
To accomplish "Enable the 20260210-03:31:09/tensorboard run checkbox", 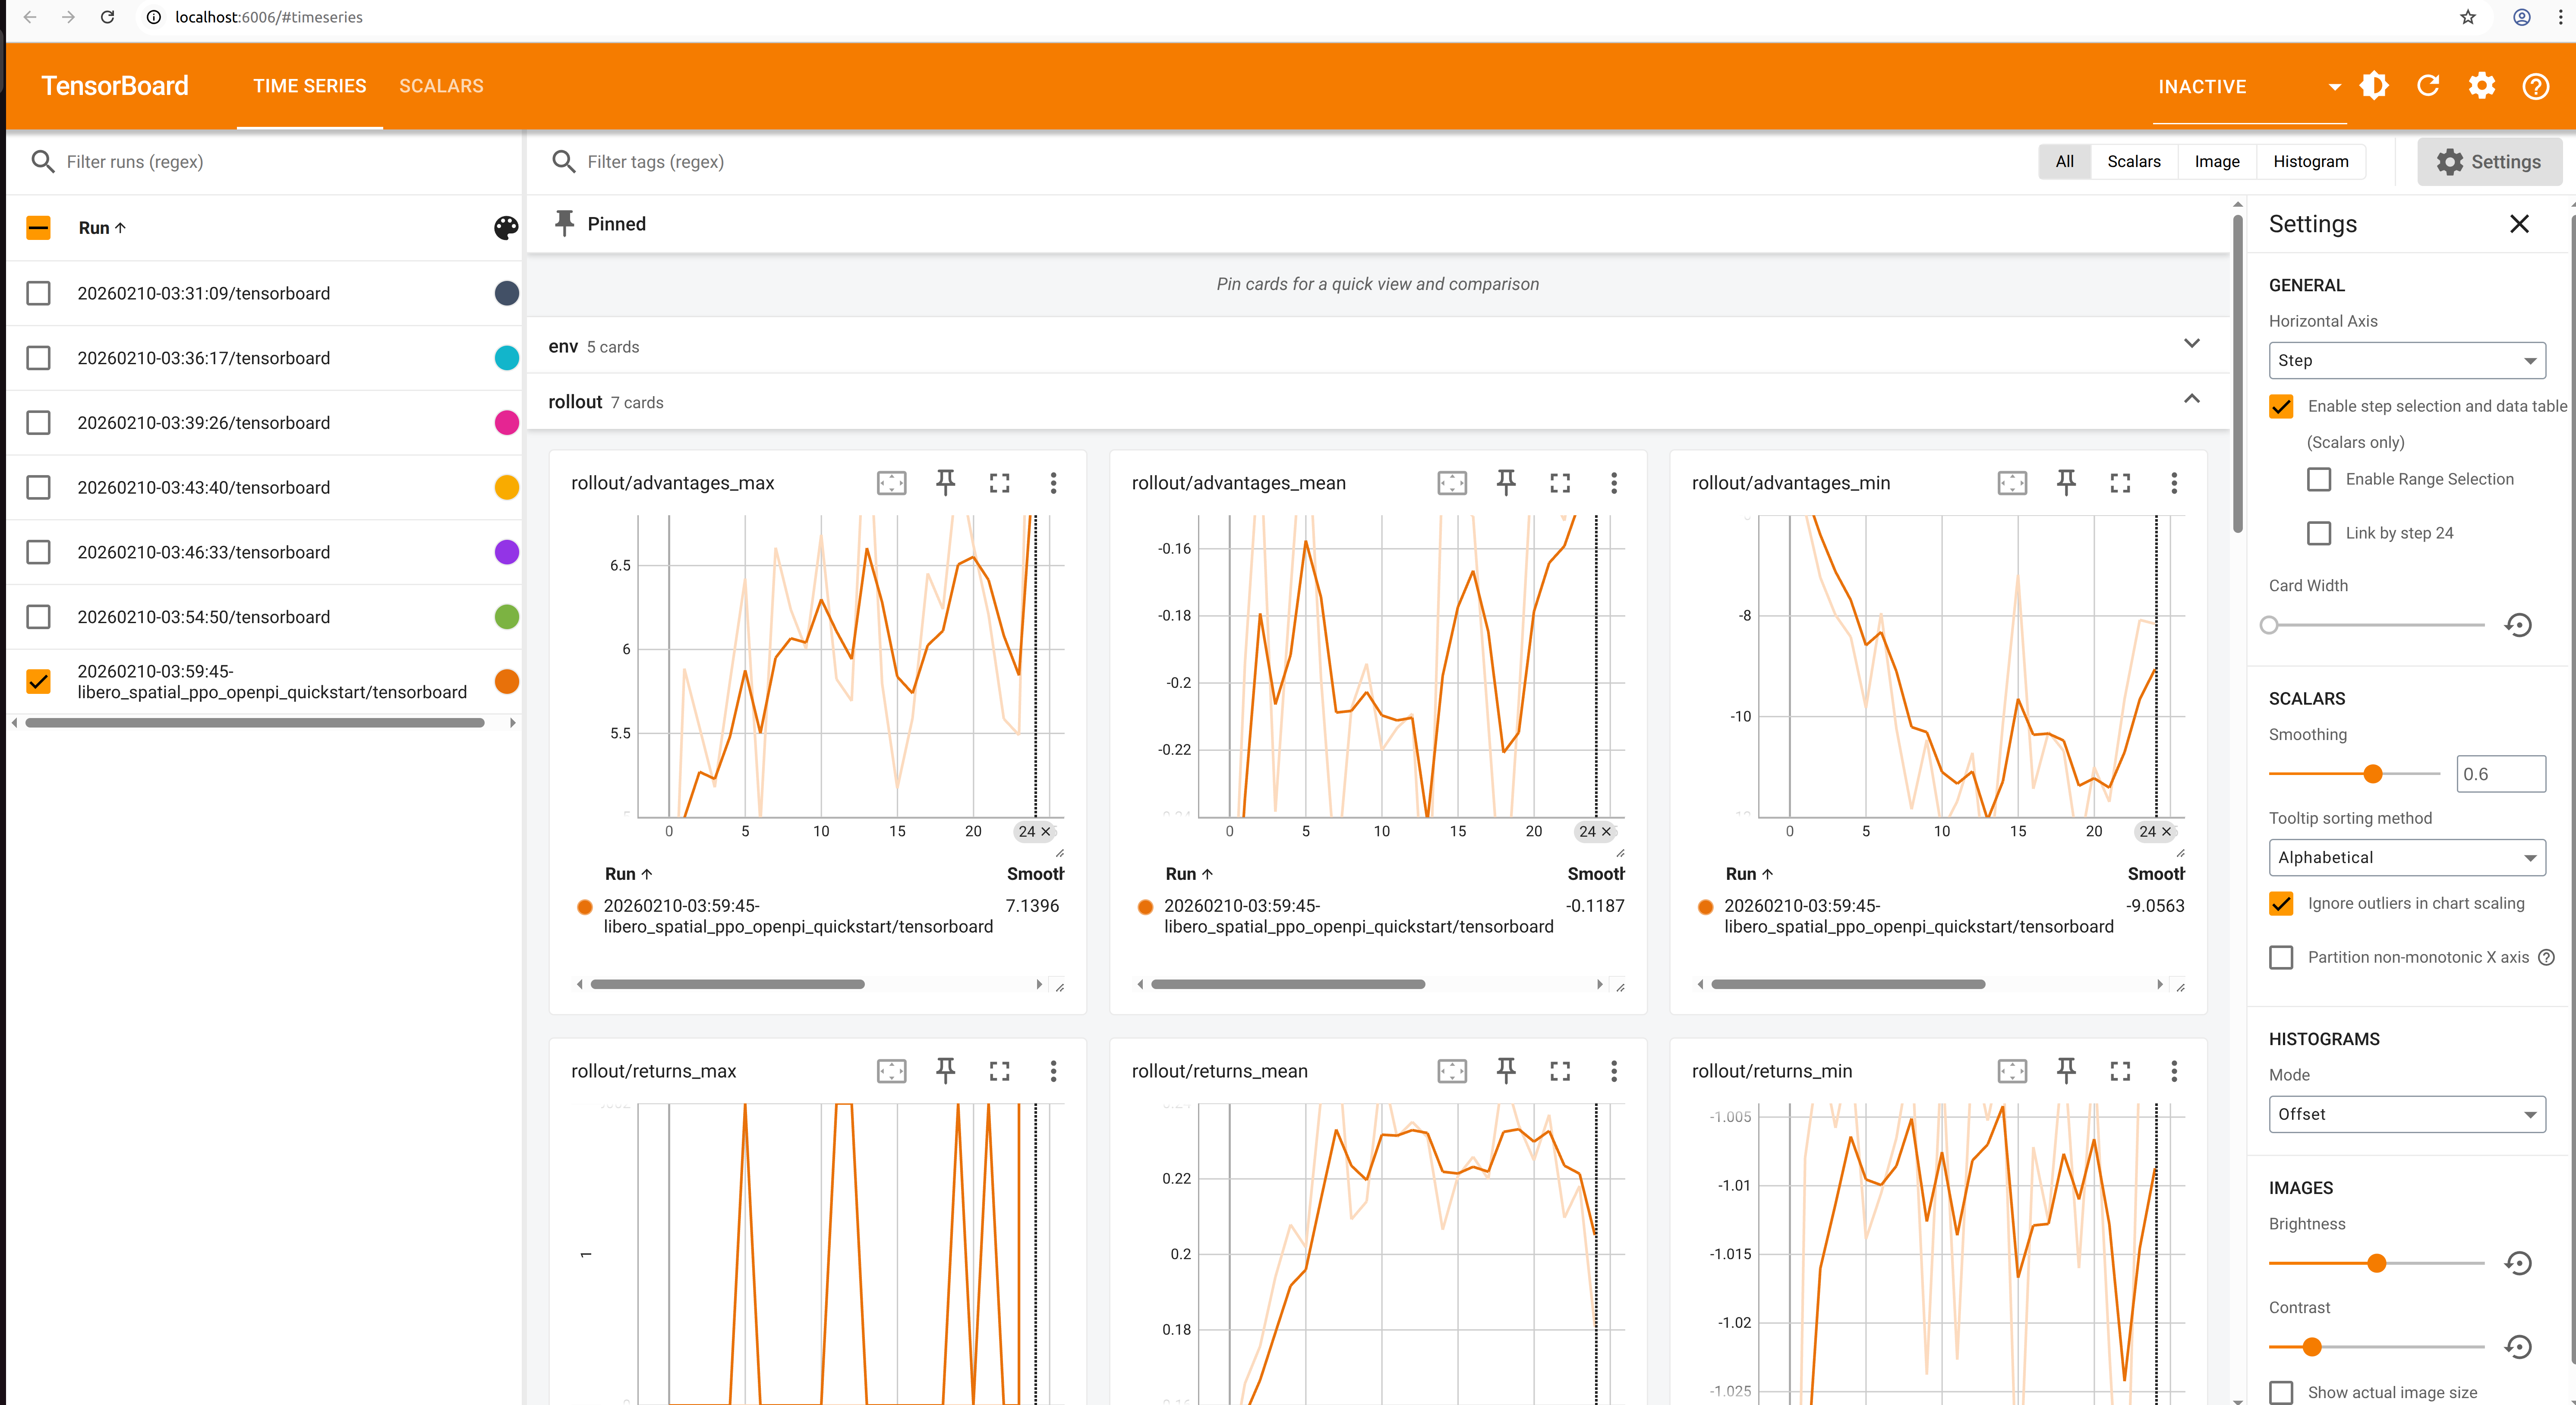I will (38, 293).
